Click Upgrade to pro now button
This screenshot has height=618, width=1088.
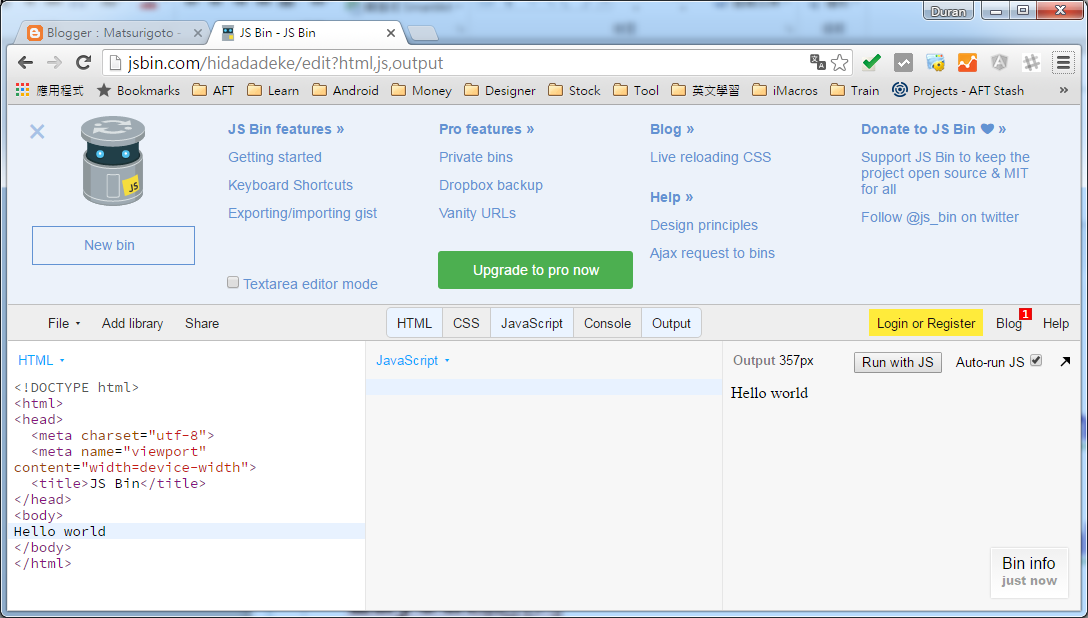(x=535, y=270)
